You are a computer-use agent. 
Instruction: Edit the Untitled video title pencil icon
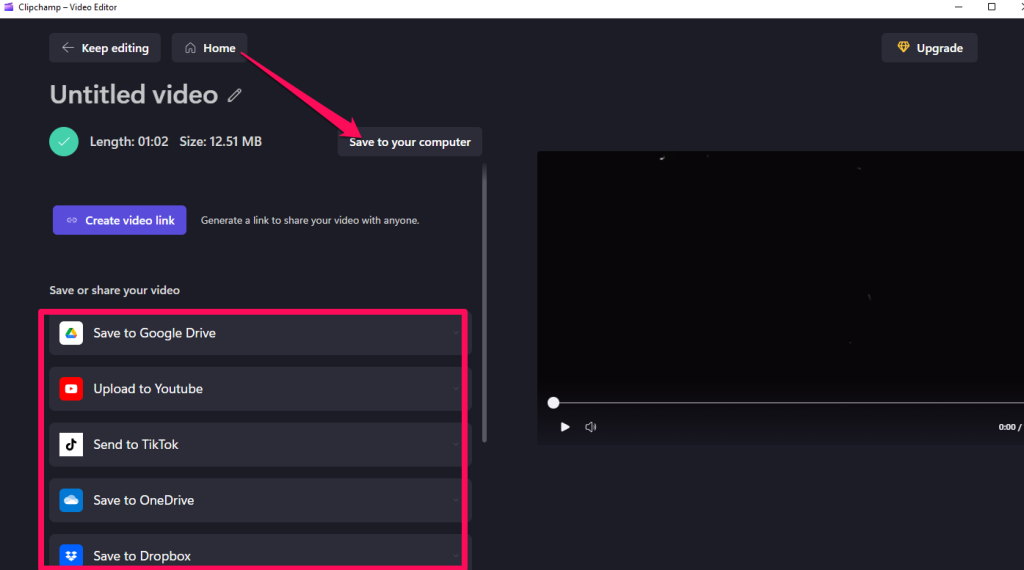[234, 95]
